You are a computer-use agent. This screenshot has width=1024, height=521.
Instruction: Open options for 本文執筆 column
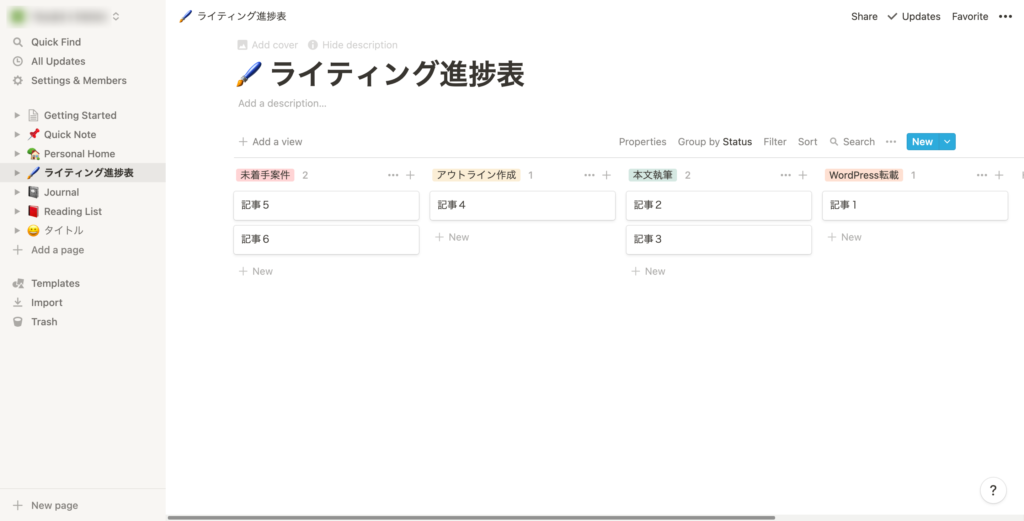(786, 175)
